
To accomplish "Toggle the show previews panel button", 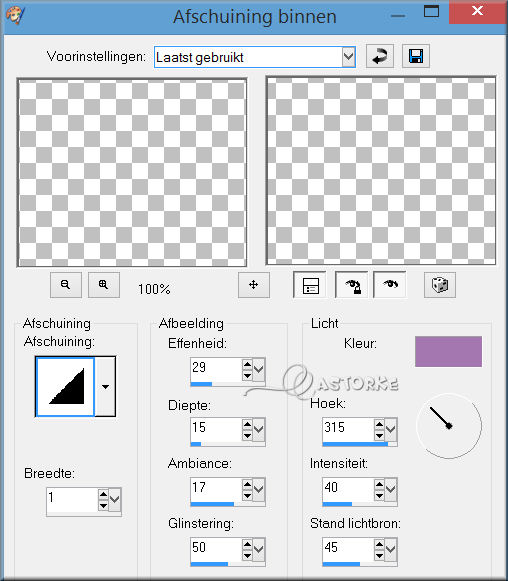I will [x=310, y=285].
